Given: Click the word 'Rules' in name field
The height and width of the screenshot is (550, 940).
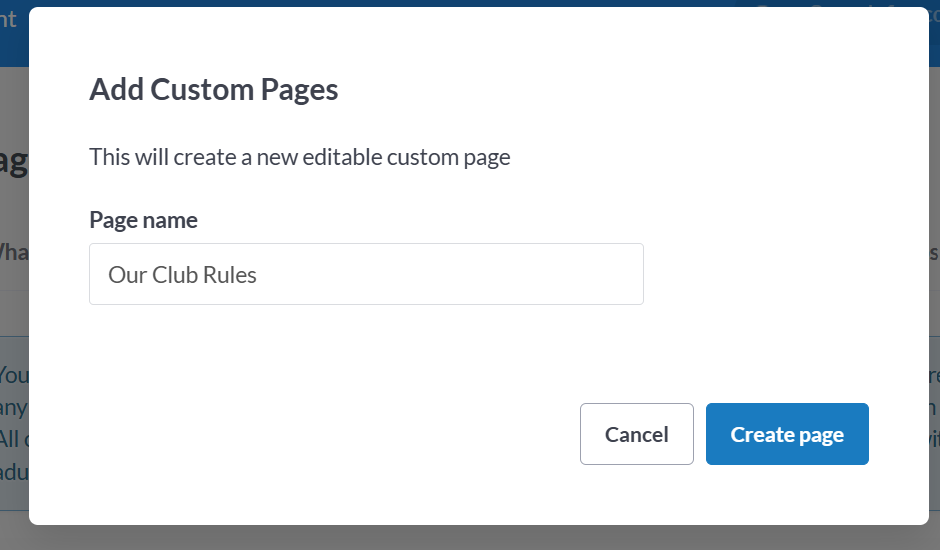Looking at the screenshot, I should pos(231,274).
